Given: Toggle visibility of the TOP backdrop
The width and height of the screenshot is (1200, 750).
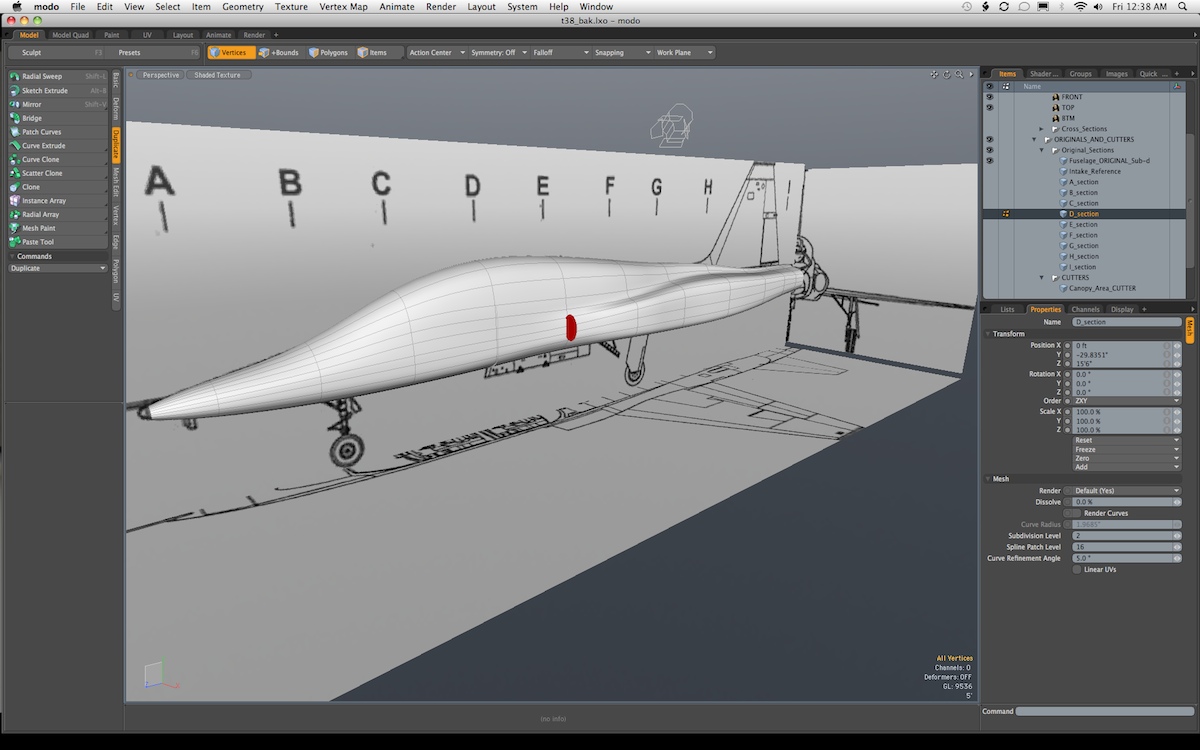Looking at the screenshot, I should pyautogui.click(x=989, y=107).
